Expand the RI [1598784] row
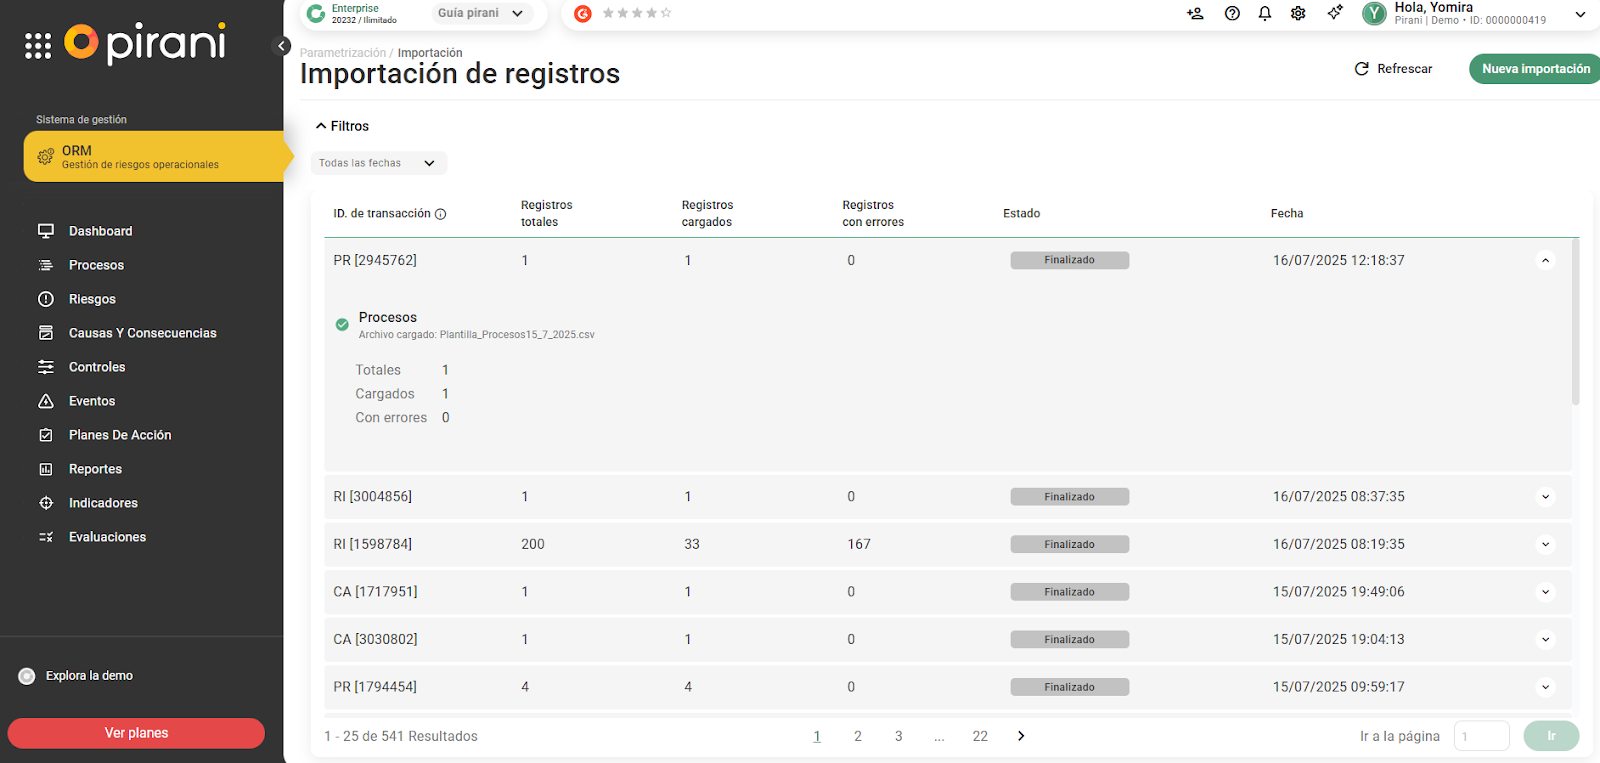This screenshot has height=763, width=1600. (x=1545, y=545)
